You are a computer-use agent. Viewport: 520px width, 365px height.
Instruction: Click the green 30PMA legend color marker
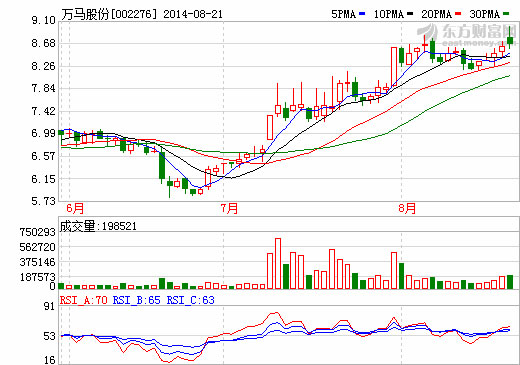(506, 14)
